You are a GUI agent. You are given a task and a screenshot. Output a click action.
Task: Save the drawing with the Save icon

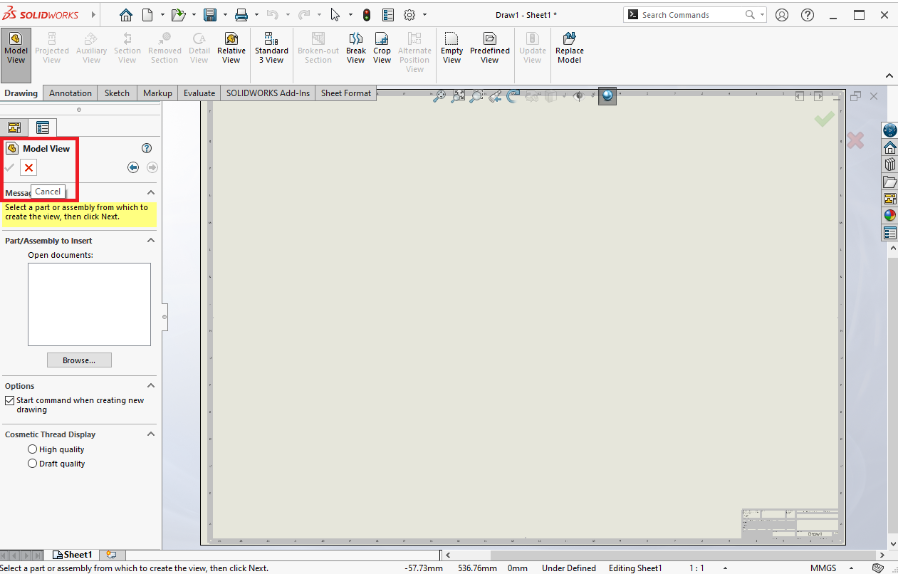[x=210, y=15]
